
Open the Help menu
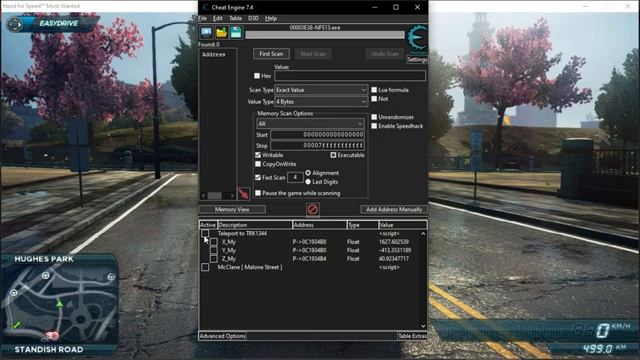tap(271, 18)
